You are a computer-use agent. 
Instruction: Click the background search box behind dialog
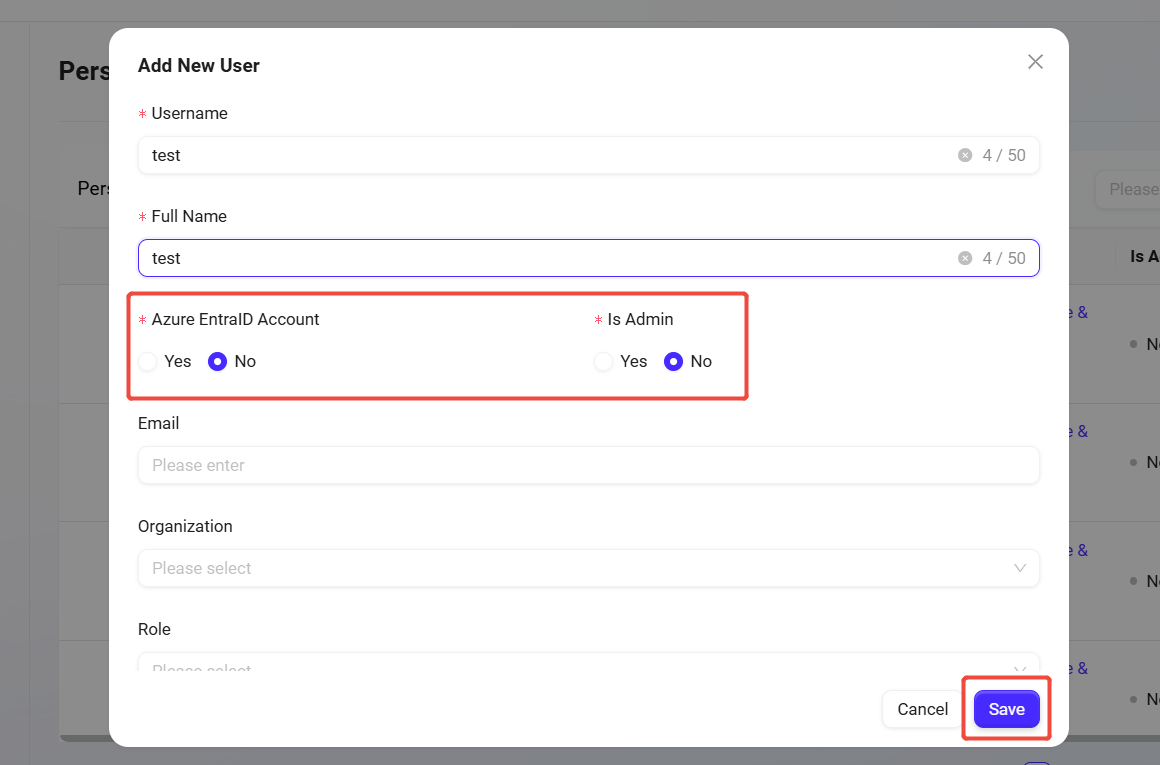1130,189
